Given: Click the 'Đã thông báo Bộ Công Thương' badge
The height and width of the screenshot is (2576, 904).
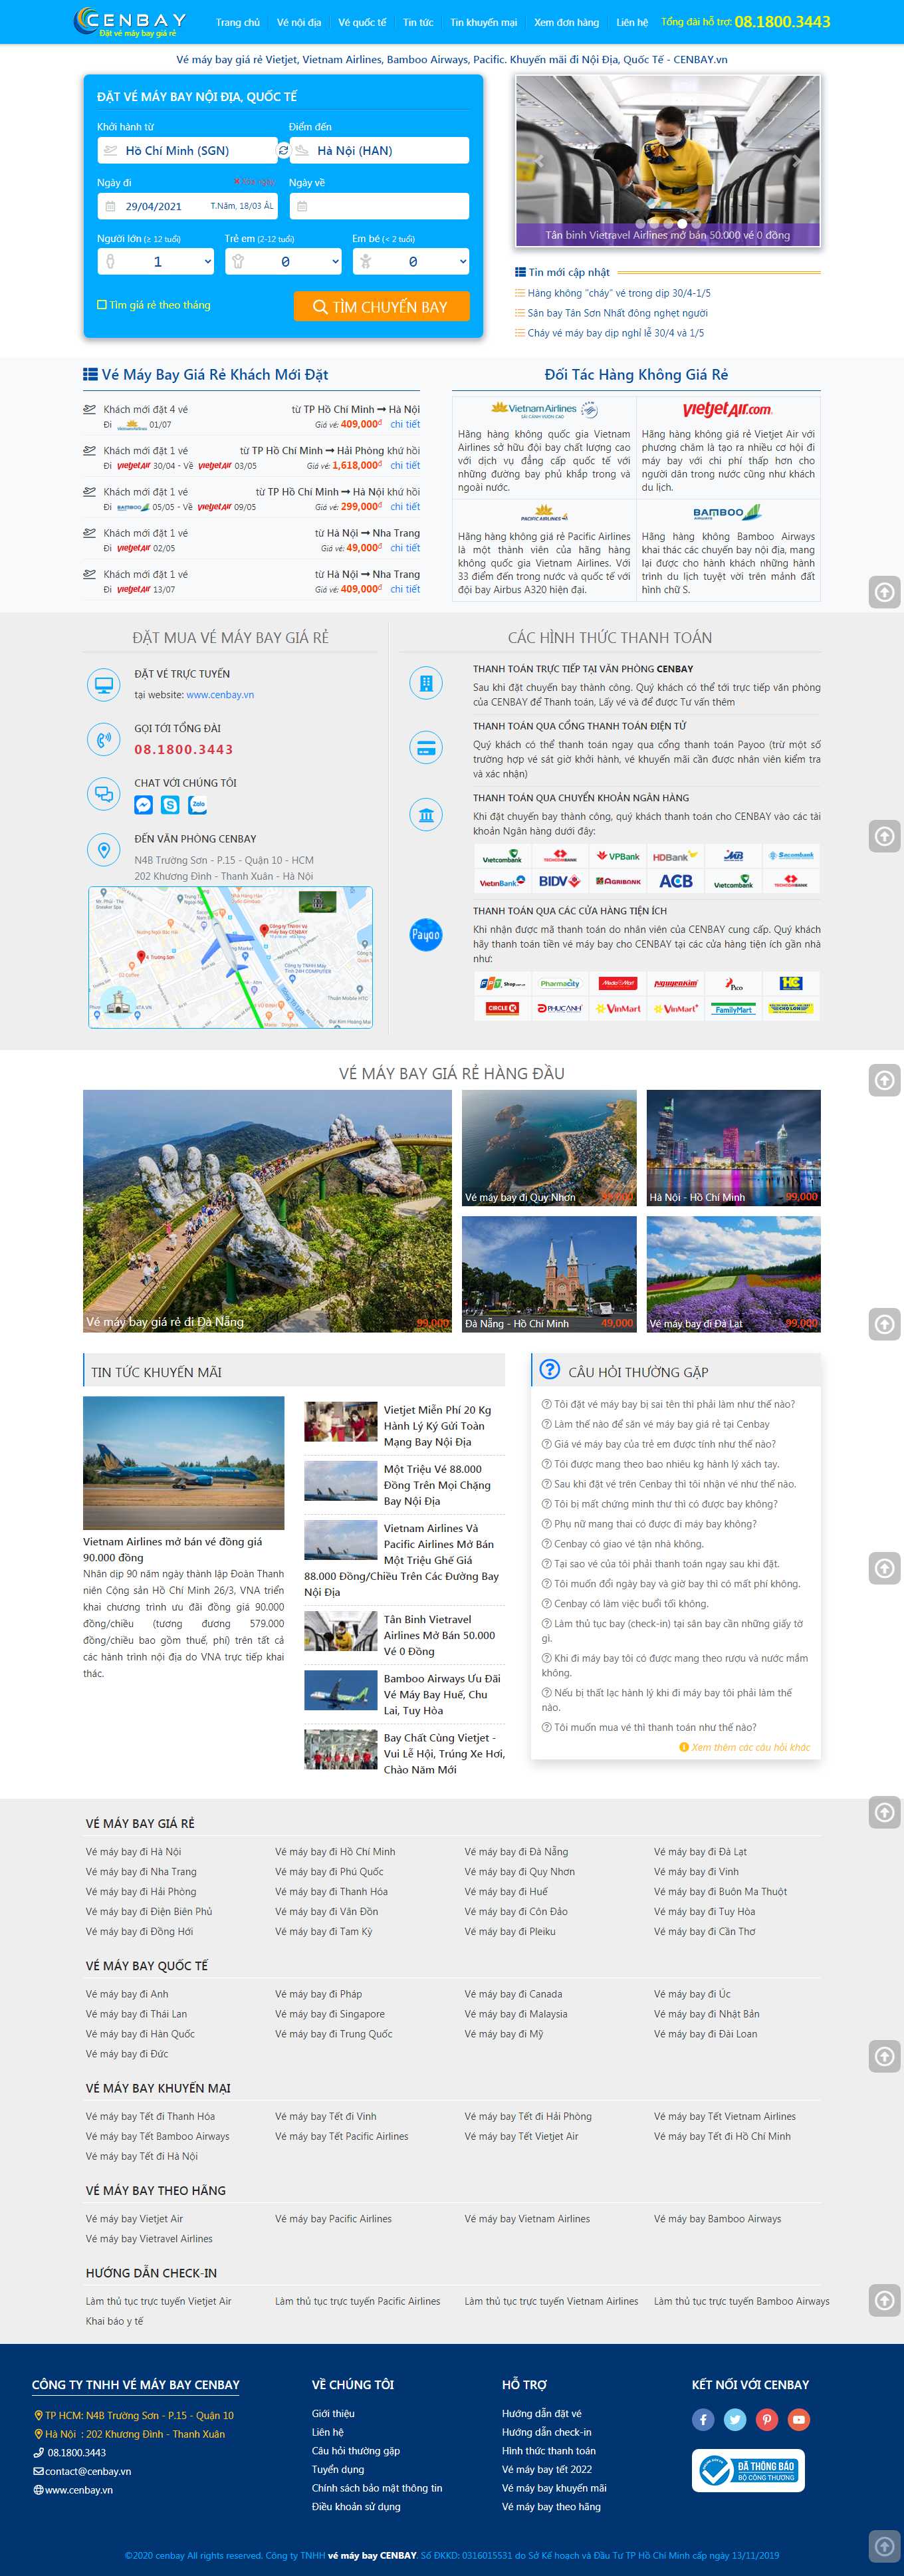Looking at the screenshot, I should pyautogui.click(x=749, y=2470).
